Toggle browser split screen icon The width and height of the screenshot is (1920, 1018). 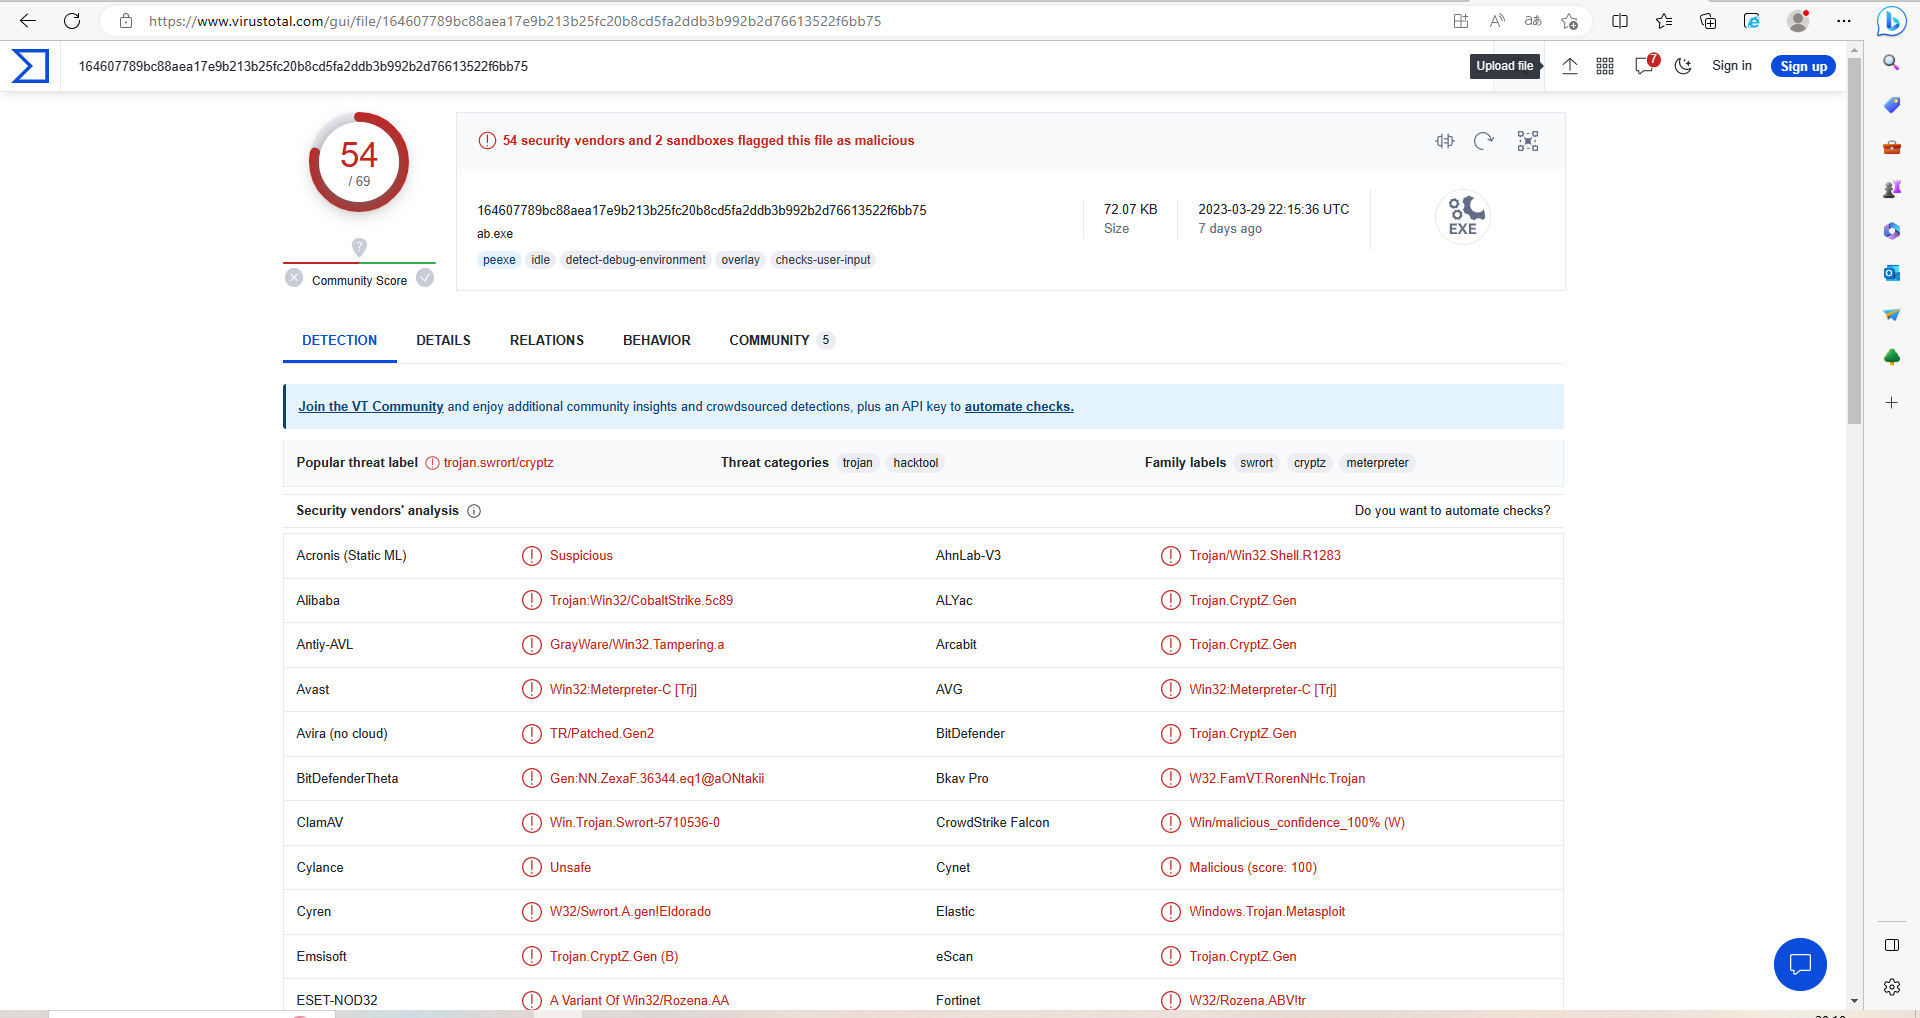1620,21
